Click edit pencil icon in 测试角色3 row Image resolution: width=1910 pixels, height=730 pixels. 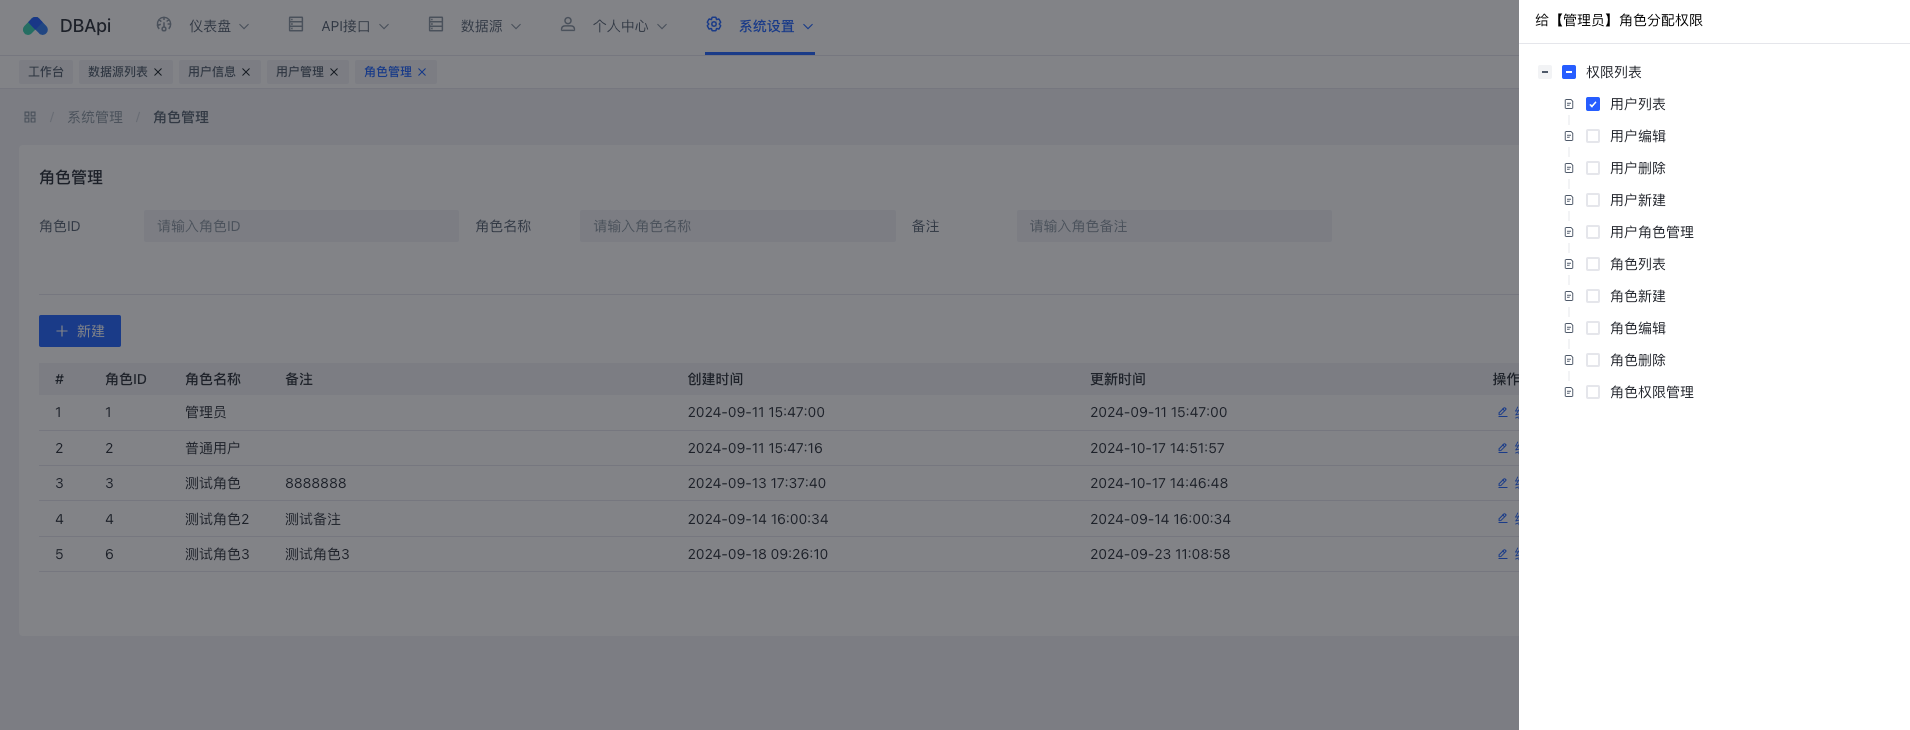coord(1502,554)
